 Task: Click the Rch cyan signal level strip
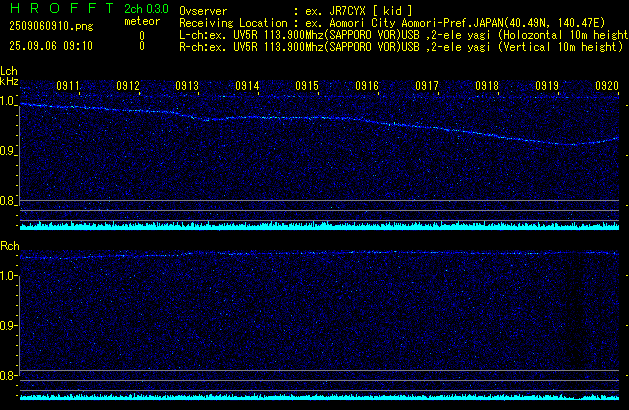(319, 397)
